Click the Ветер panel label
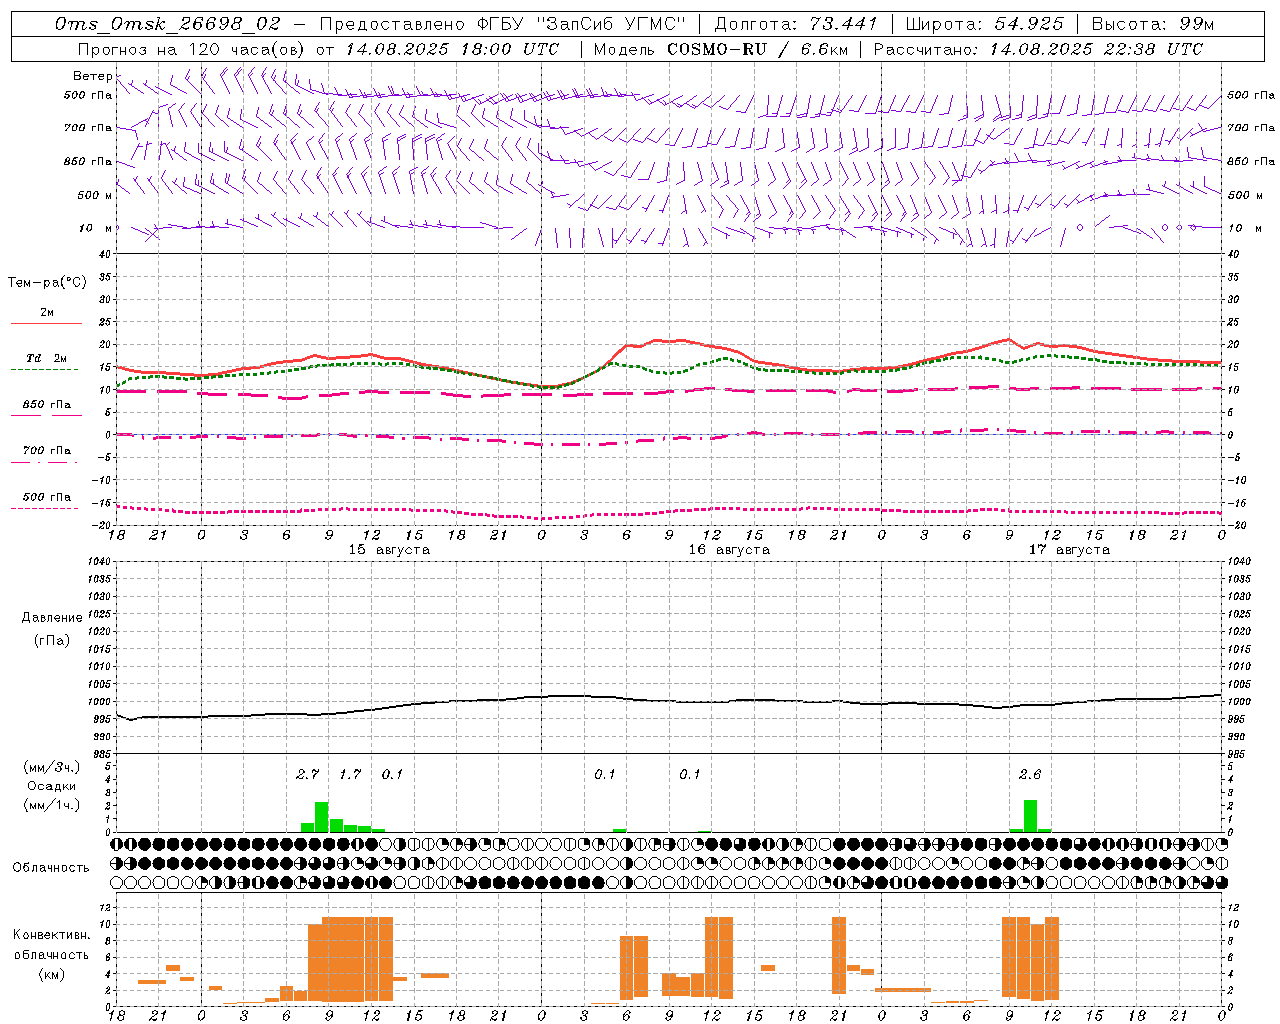Screen dimensions: 1280x1024 tap(92, 76)
